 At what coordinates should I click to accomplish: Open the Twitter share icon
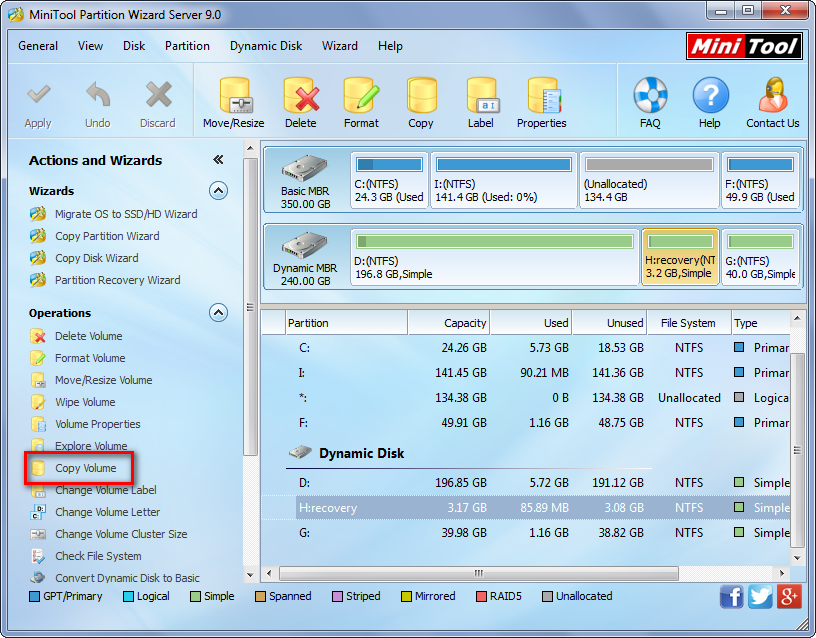(760, 596)
